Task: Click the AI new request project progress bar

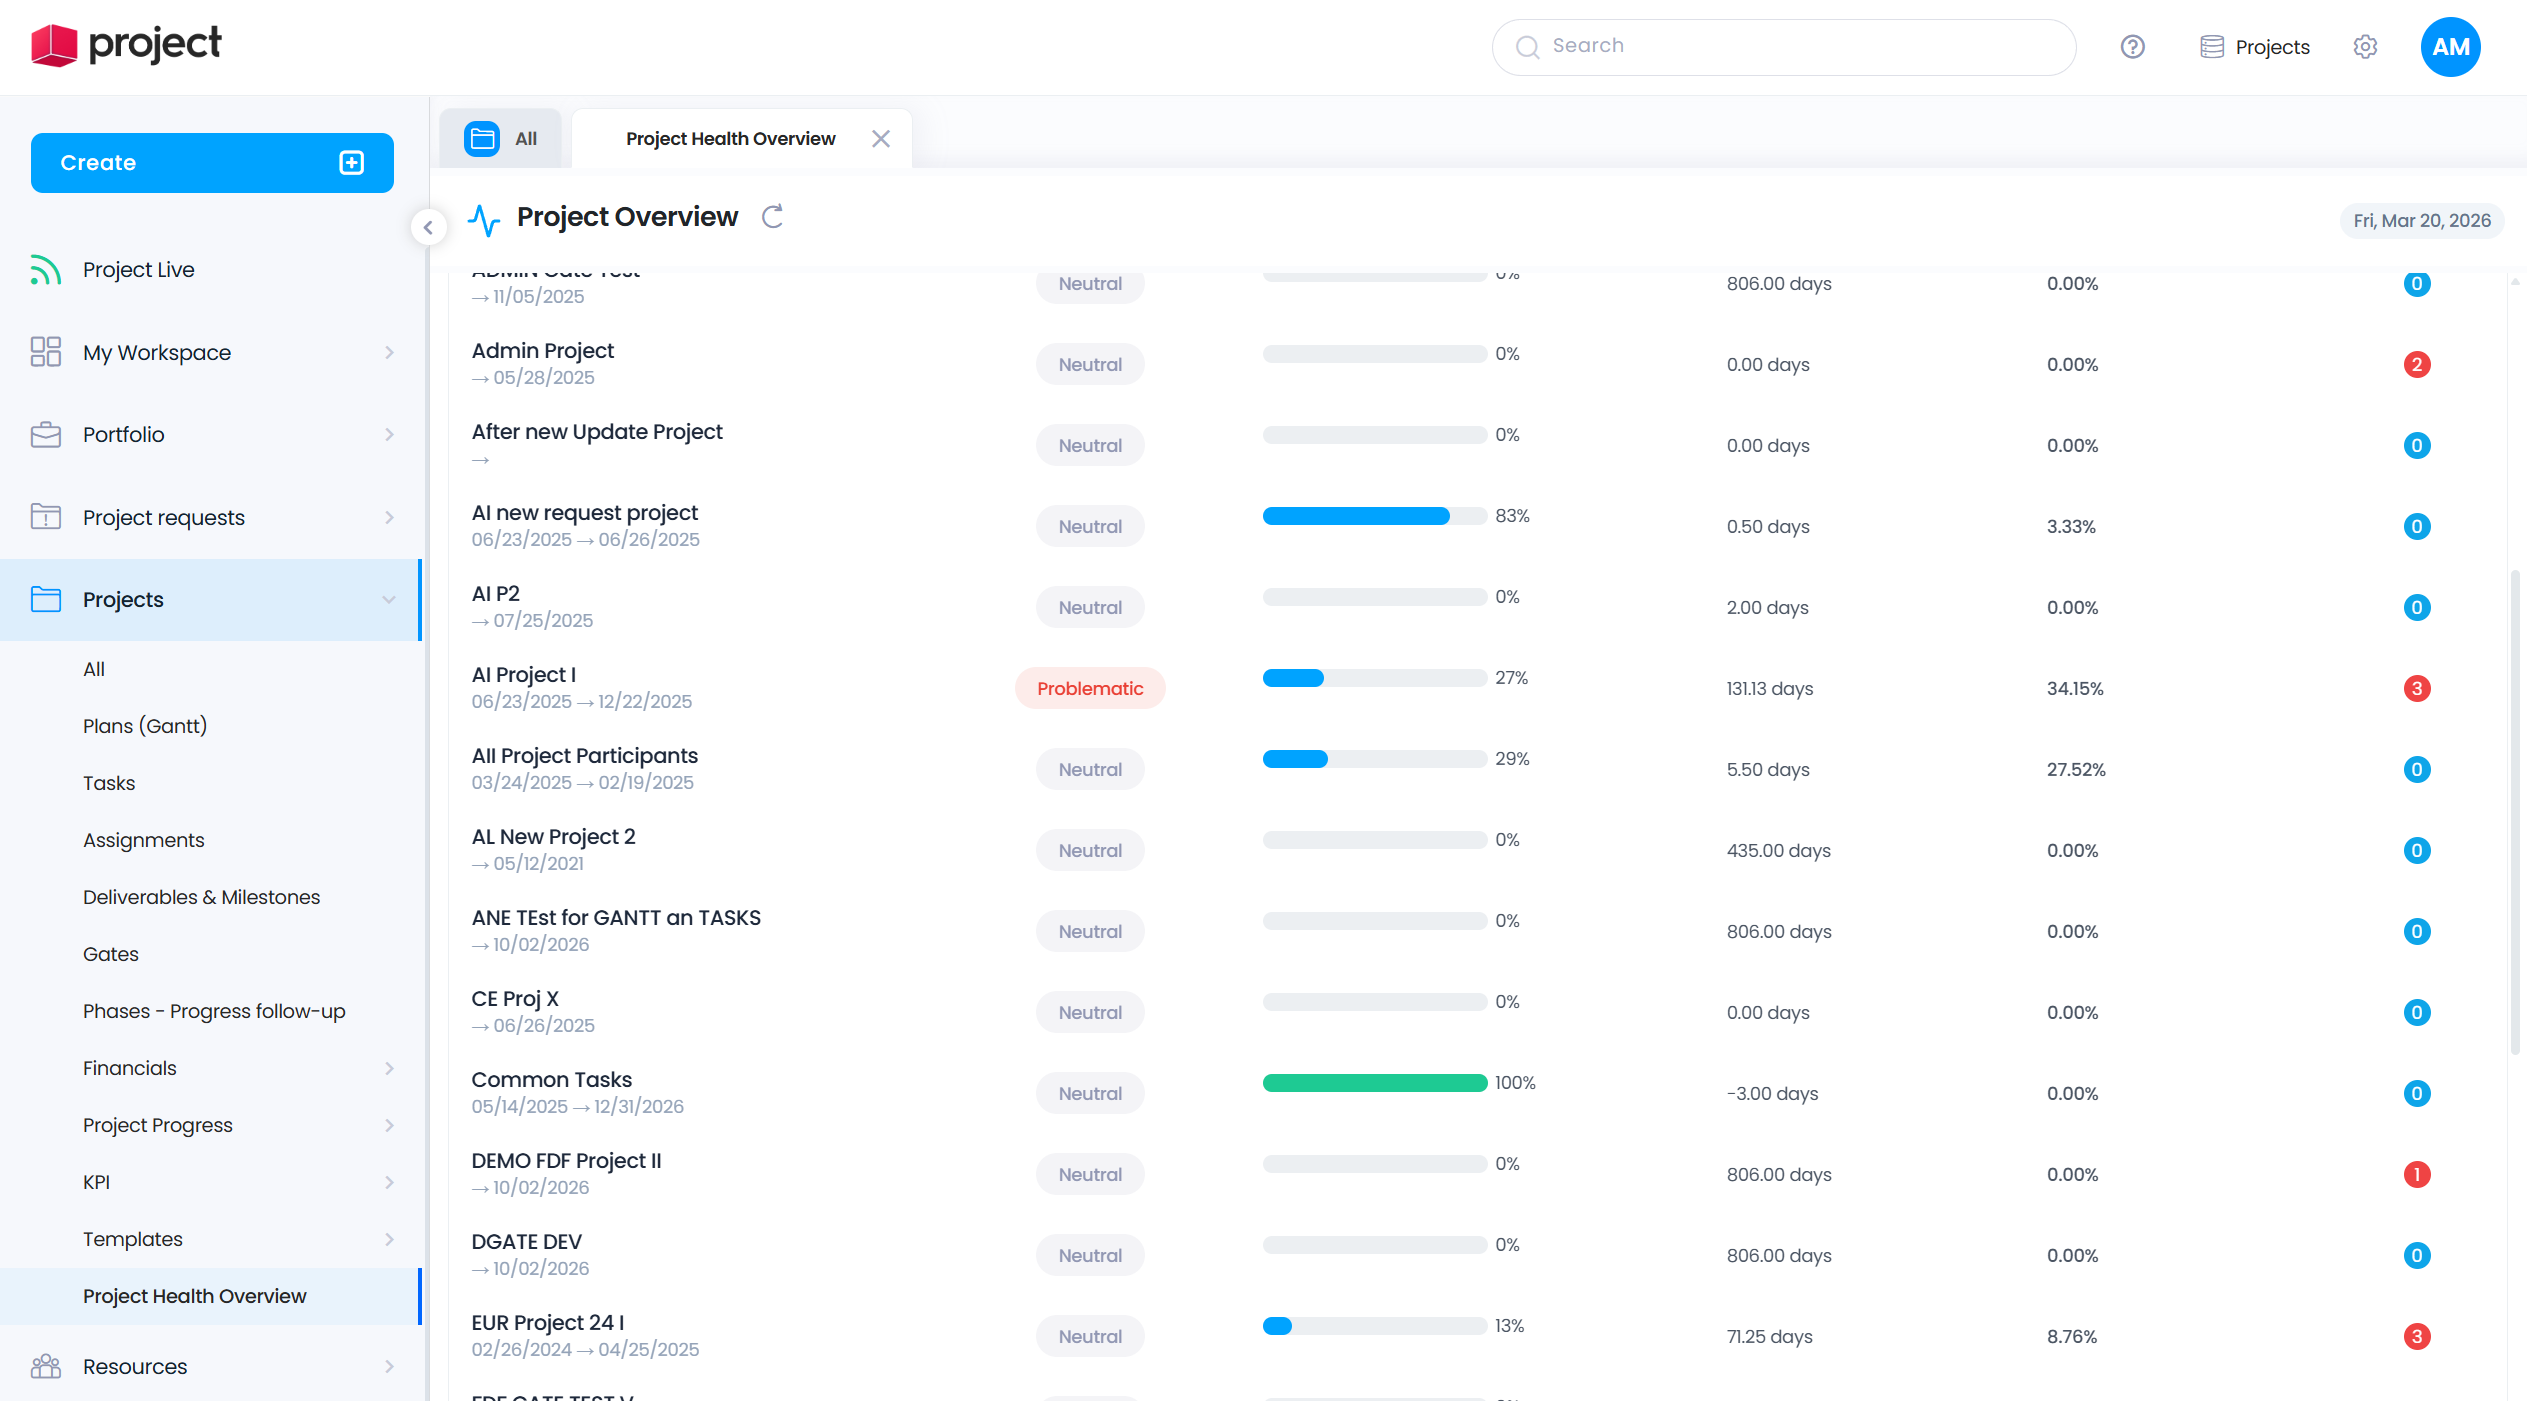Action: coord(1374,516)
